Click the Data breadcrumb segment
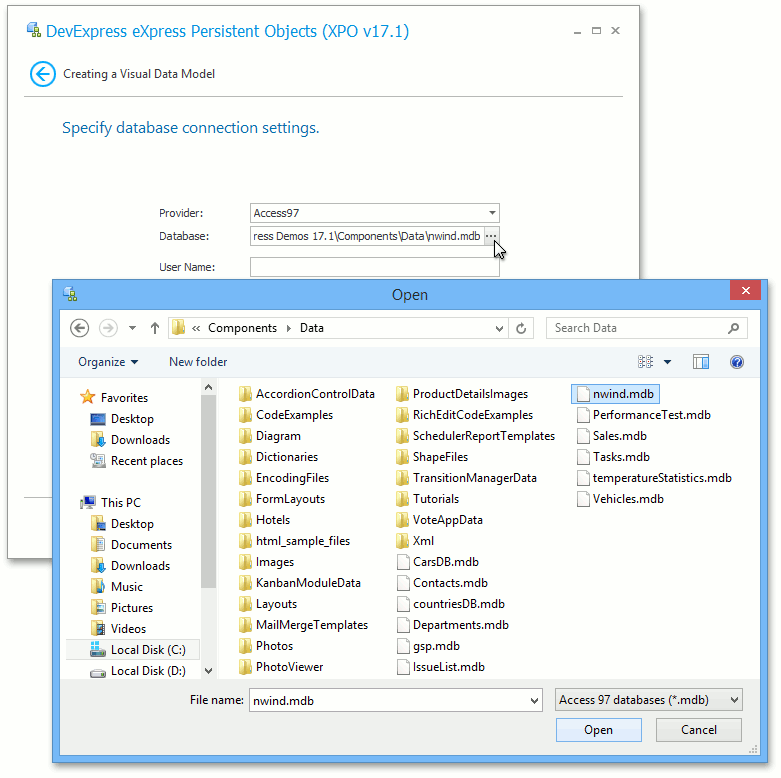781x778 pixels. click(312, 328)
